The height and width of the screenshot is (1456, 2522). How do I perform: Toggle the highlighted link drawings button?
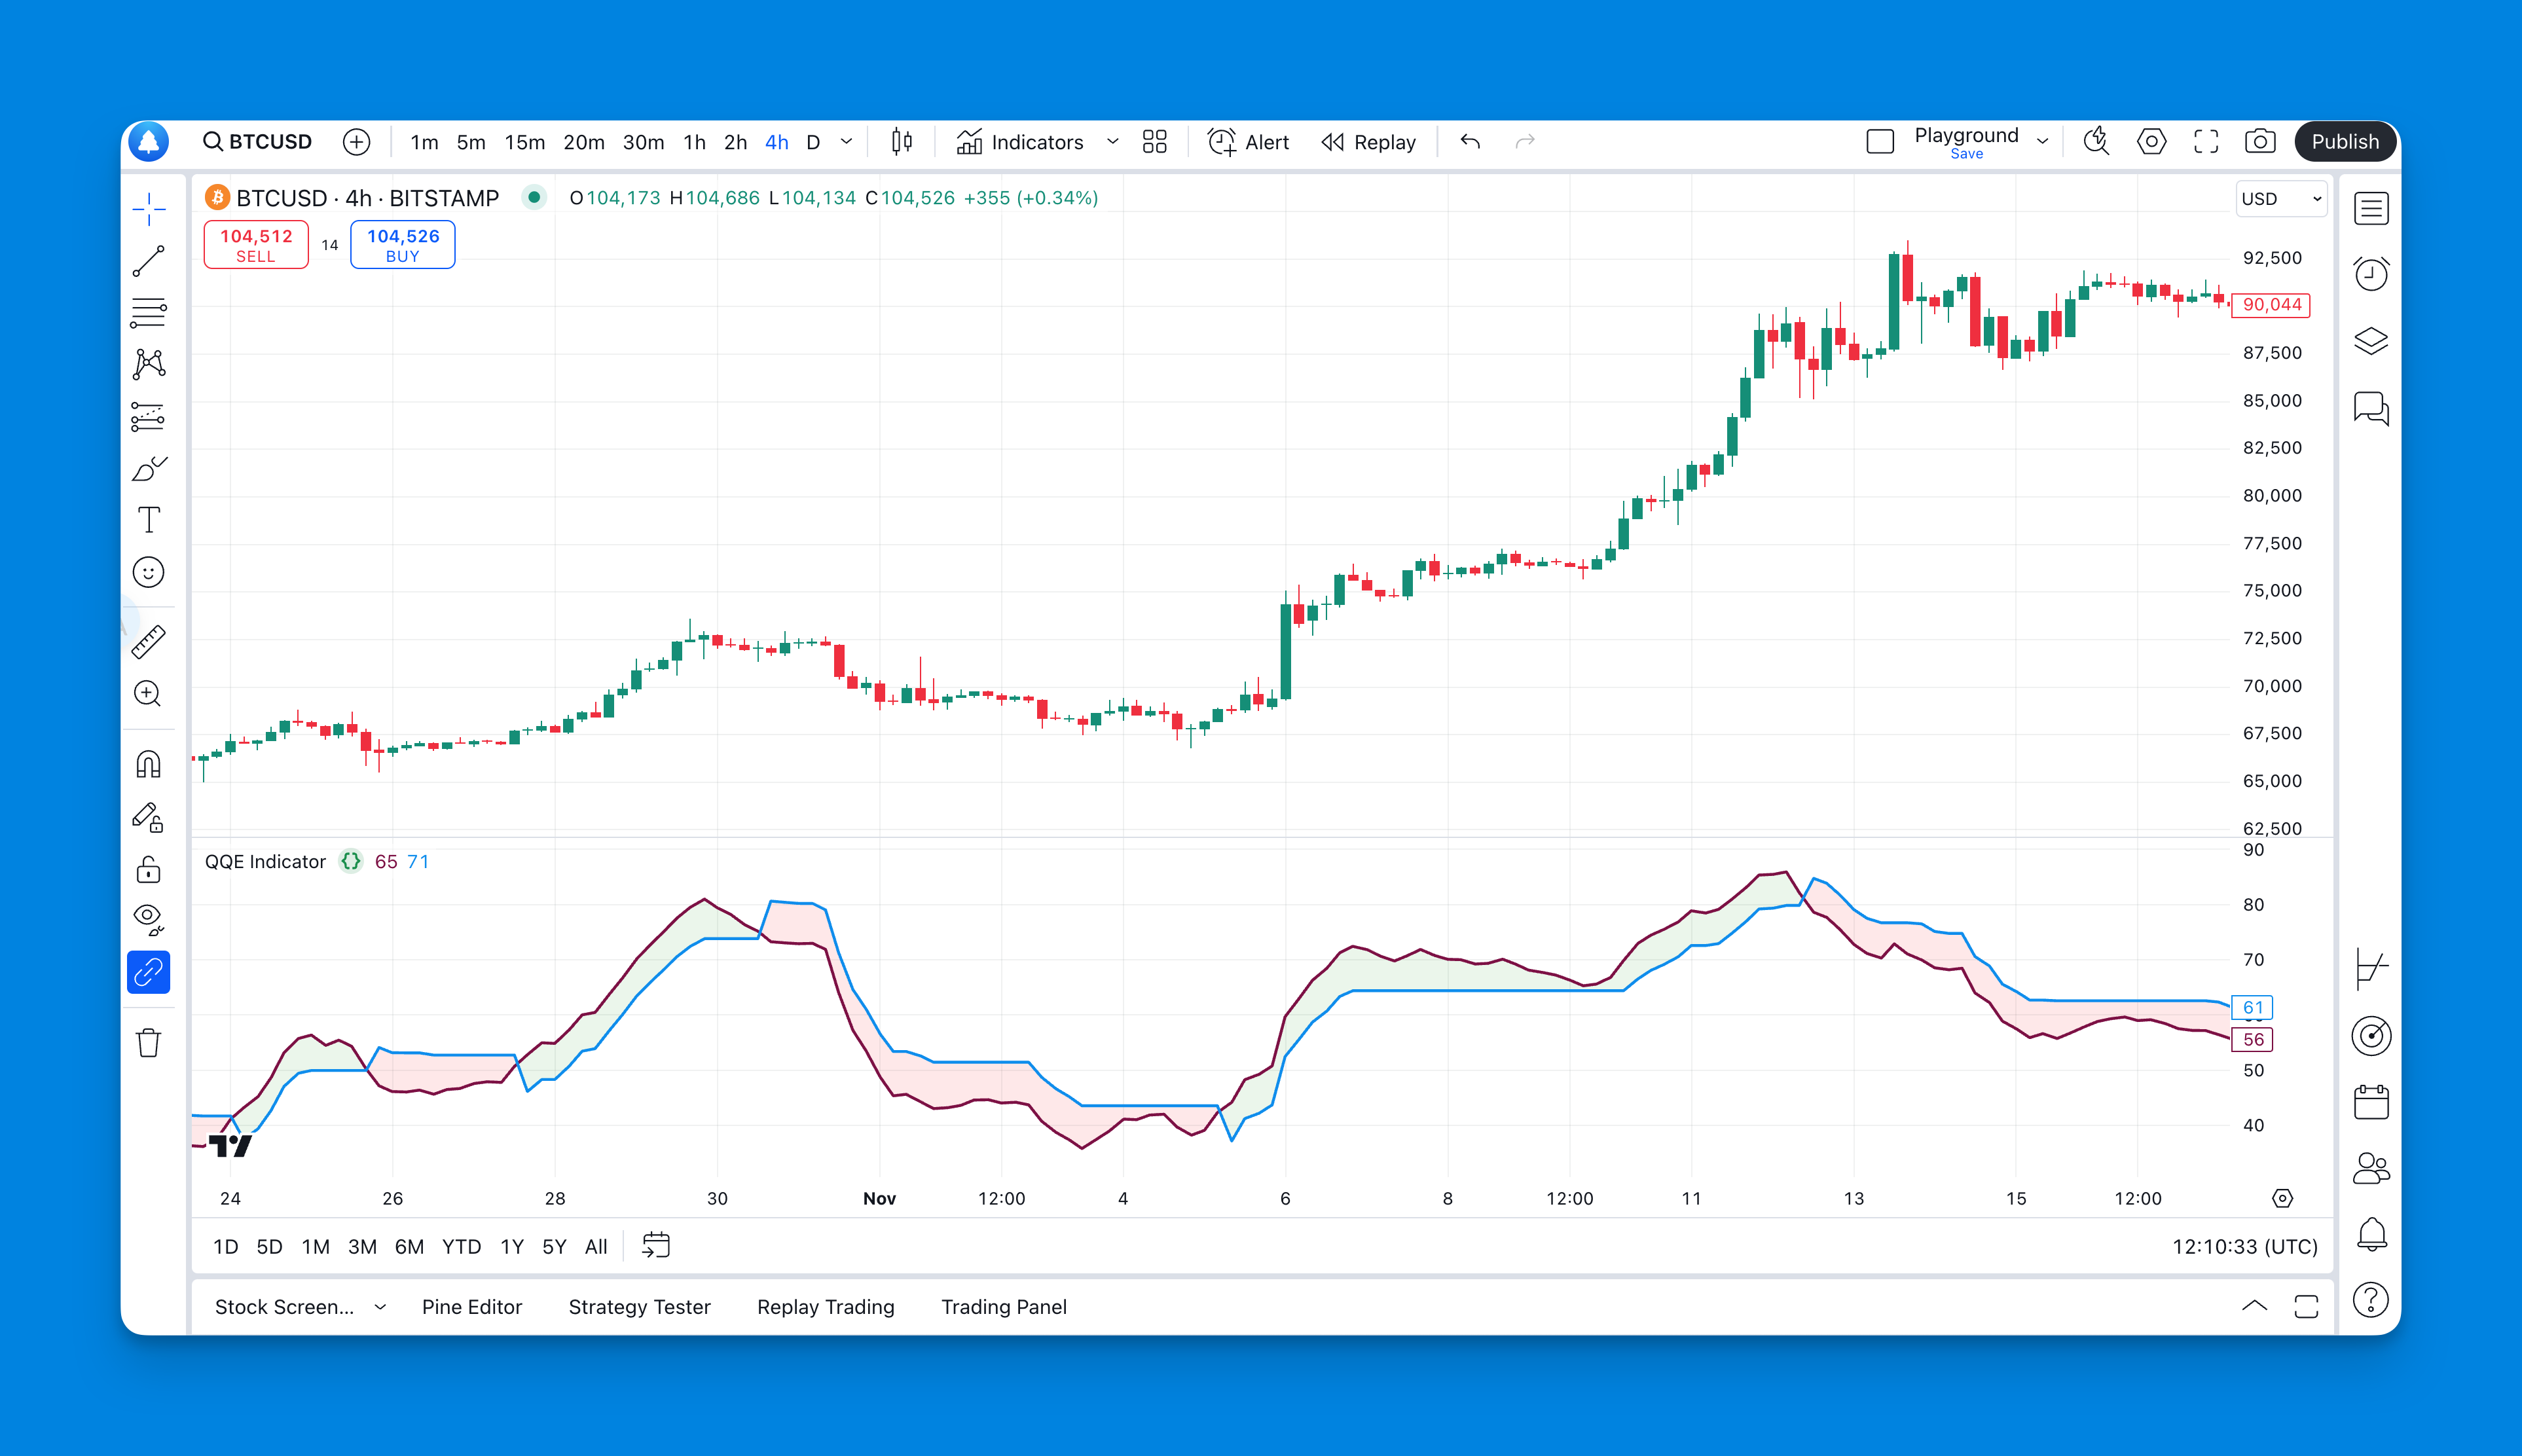(149, 972)
